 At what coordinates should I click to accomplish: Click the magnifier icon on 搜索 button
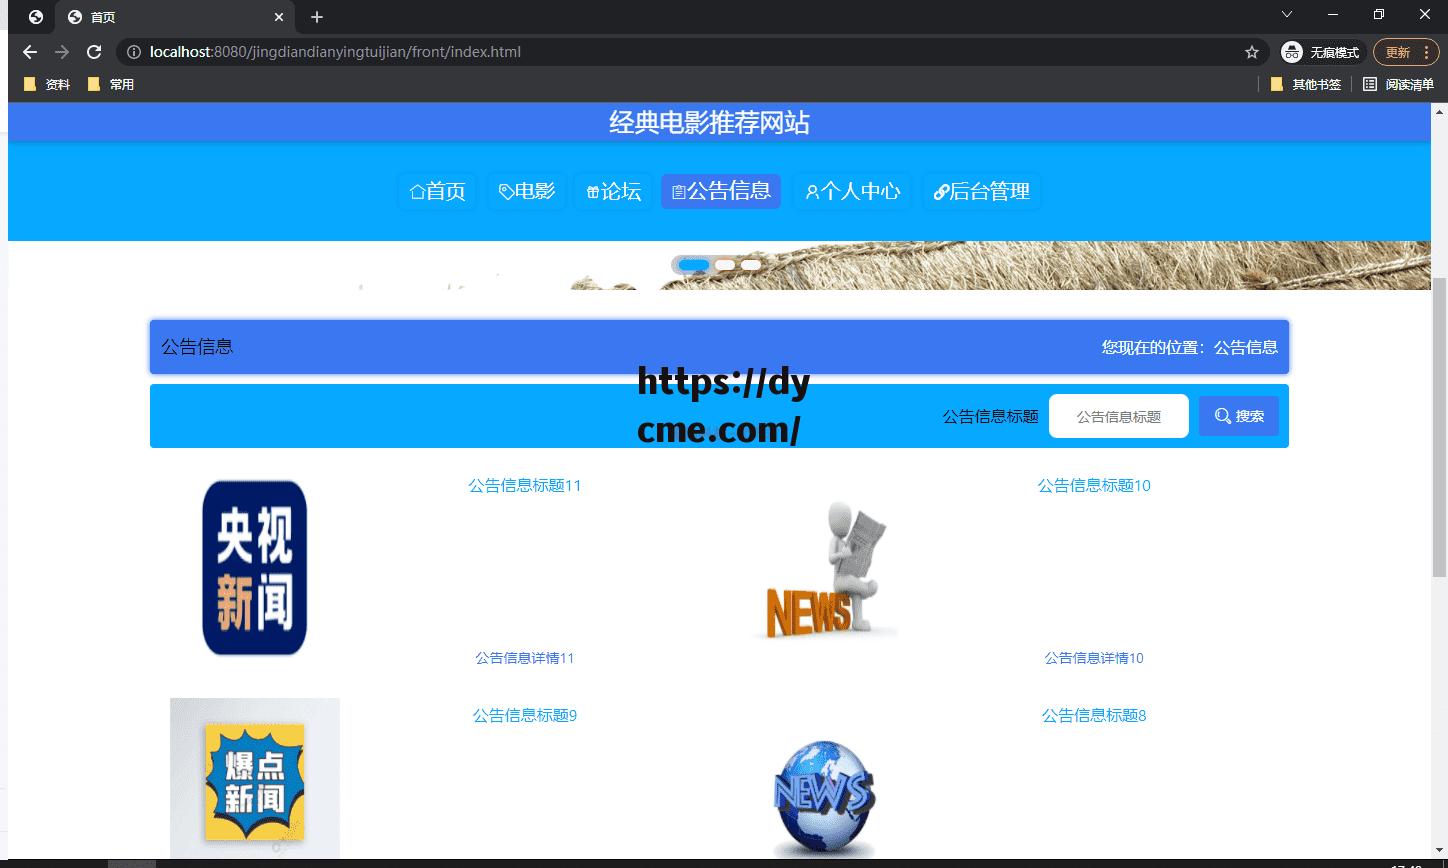[x=1221, y=416]
